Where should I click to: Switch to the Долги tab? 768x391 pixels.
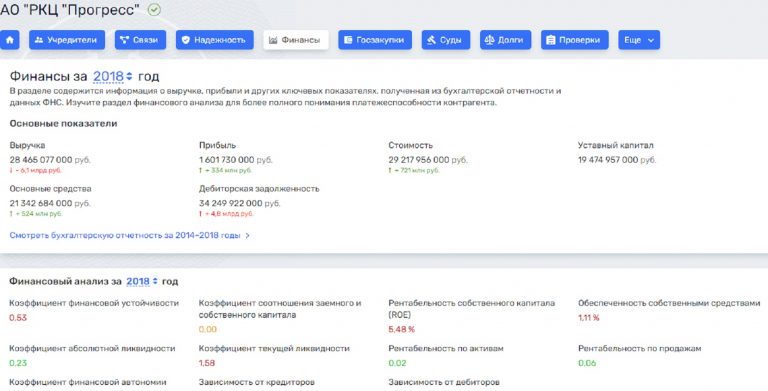coord(505,40)
